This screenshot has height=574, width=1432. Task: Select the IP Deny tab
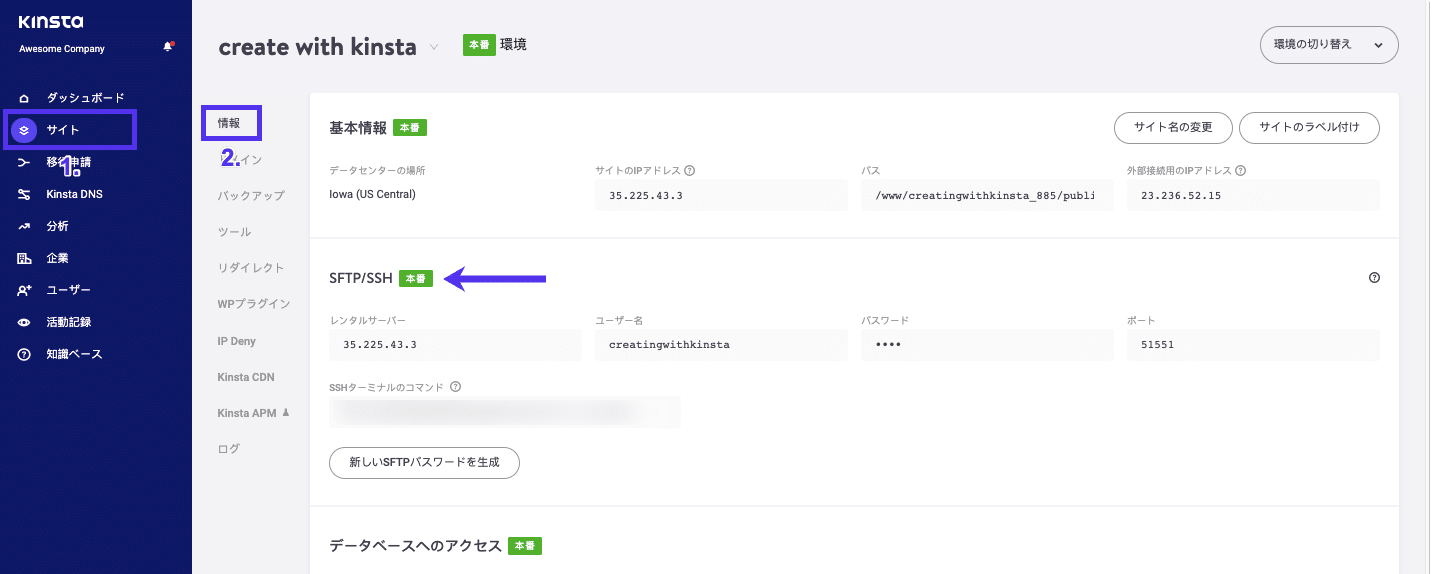pyautogui.click(x=237, y=341)
